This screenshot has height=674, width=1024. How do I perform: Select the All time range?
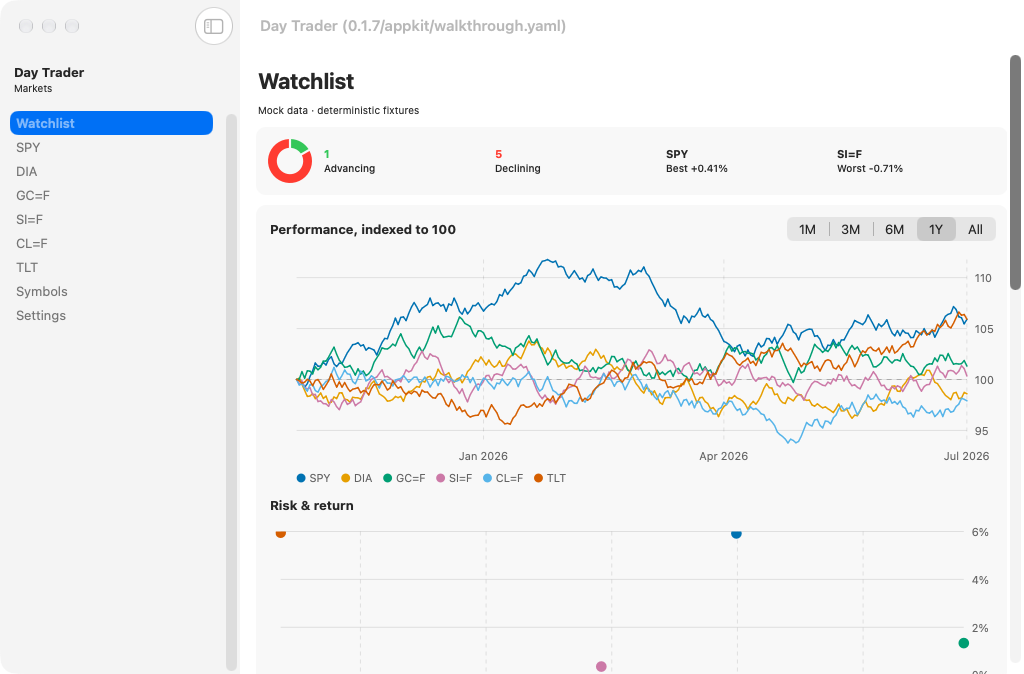(975, 229)
